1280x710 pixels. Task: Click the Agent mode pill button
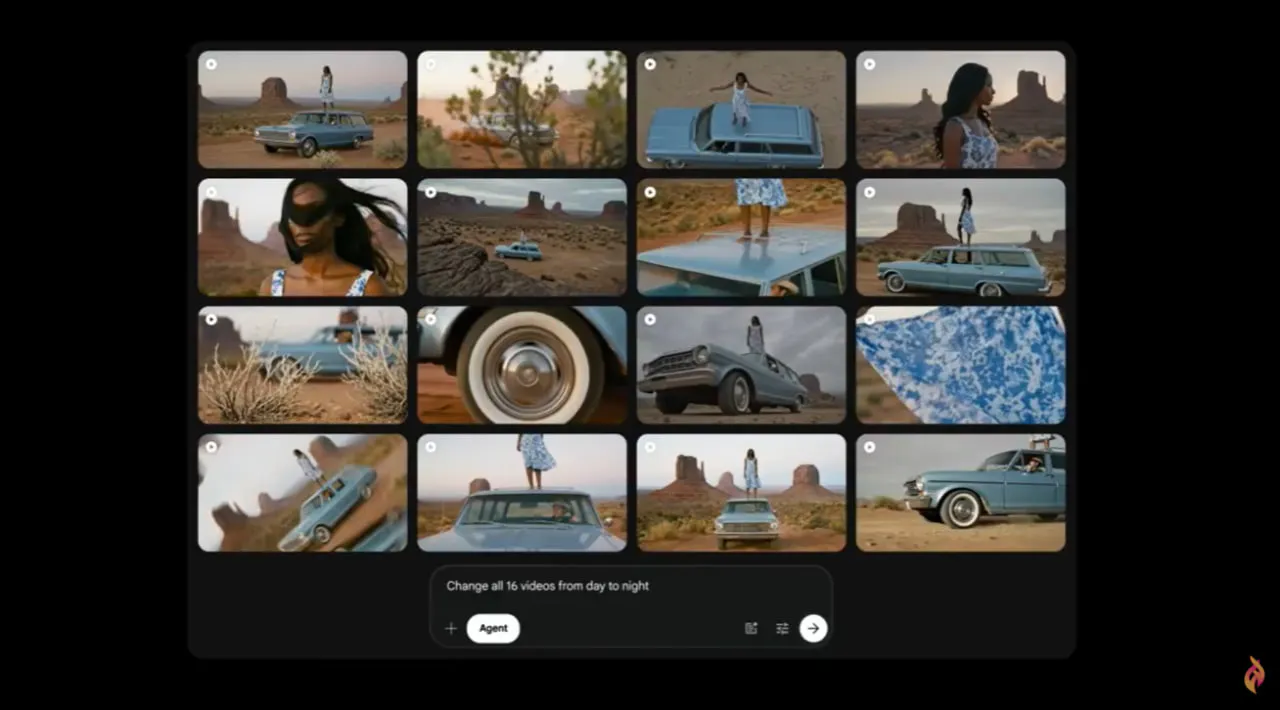(493, 628)
